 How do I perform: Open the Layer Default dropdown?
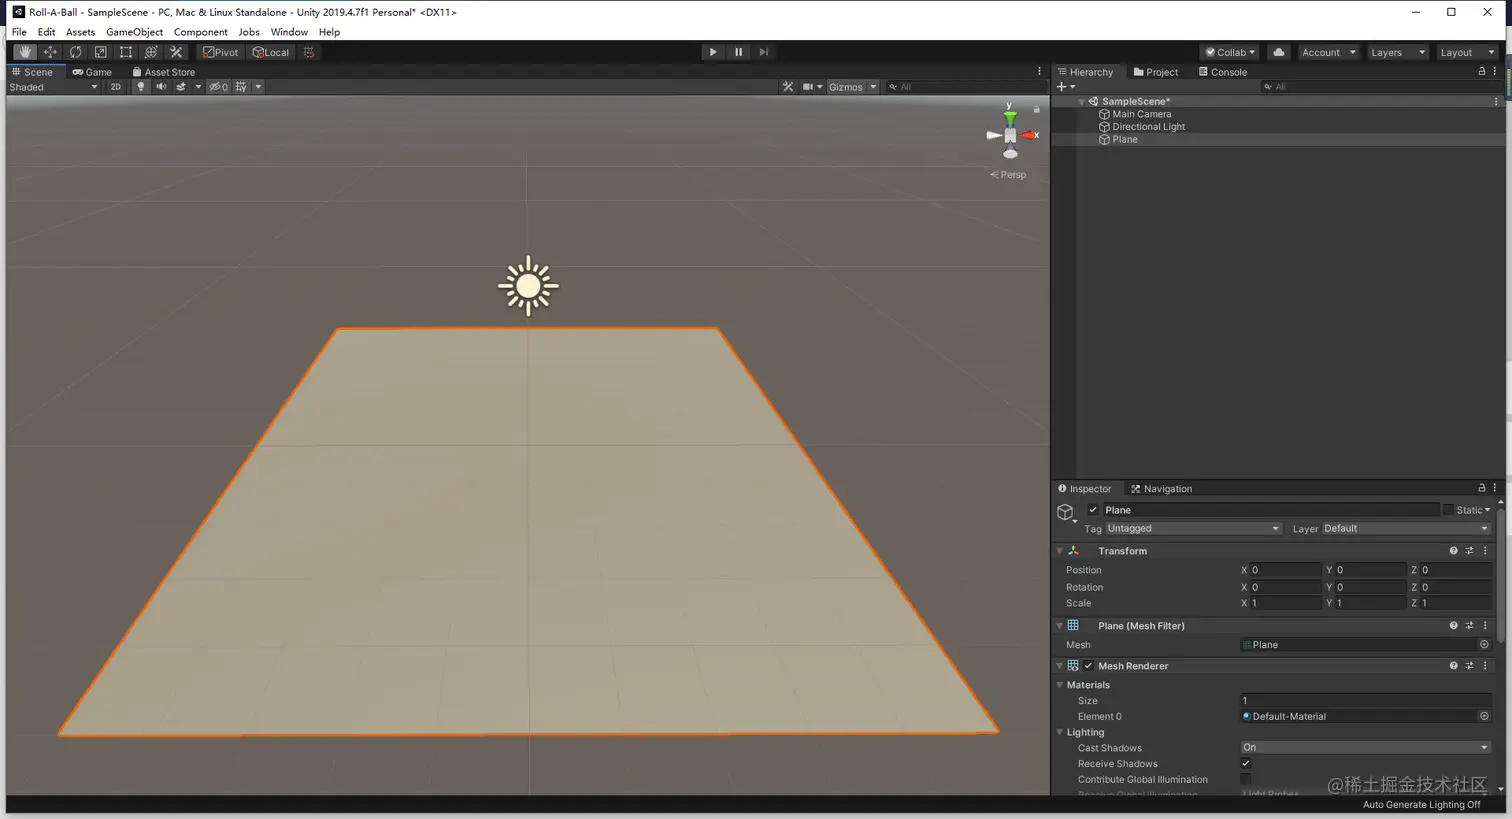[1406, 529]
